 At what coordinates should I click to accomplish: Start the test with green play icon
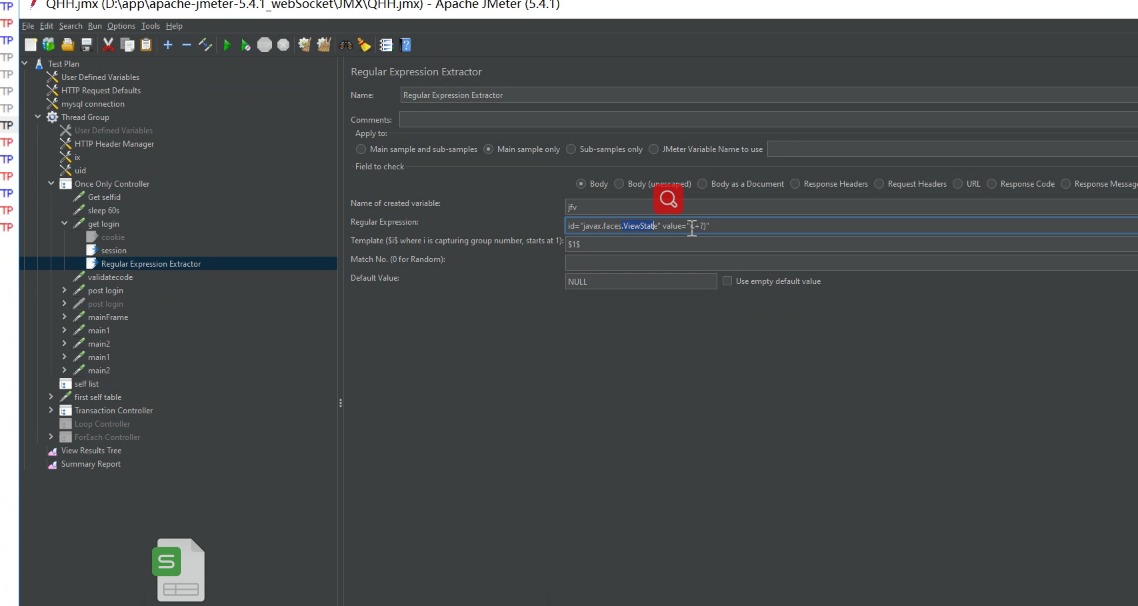coord(227,45)
